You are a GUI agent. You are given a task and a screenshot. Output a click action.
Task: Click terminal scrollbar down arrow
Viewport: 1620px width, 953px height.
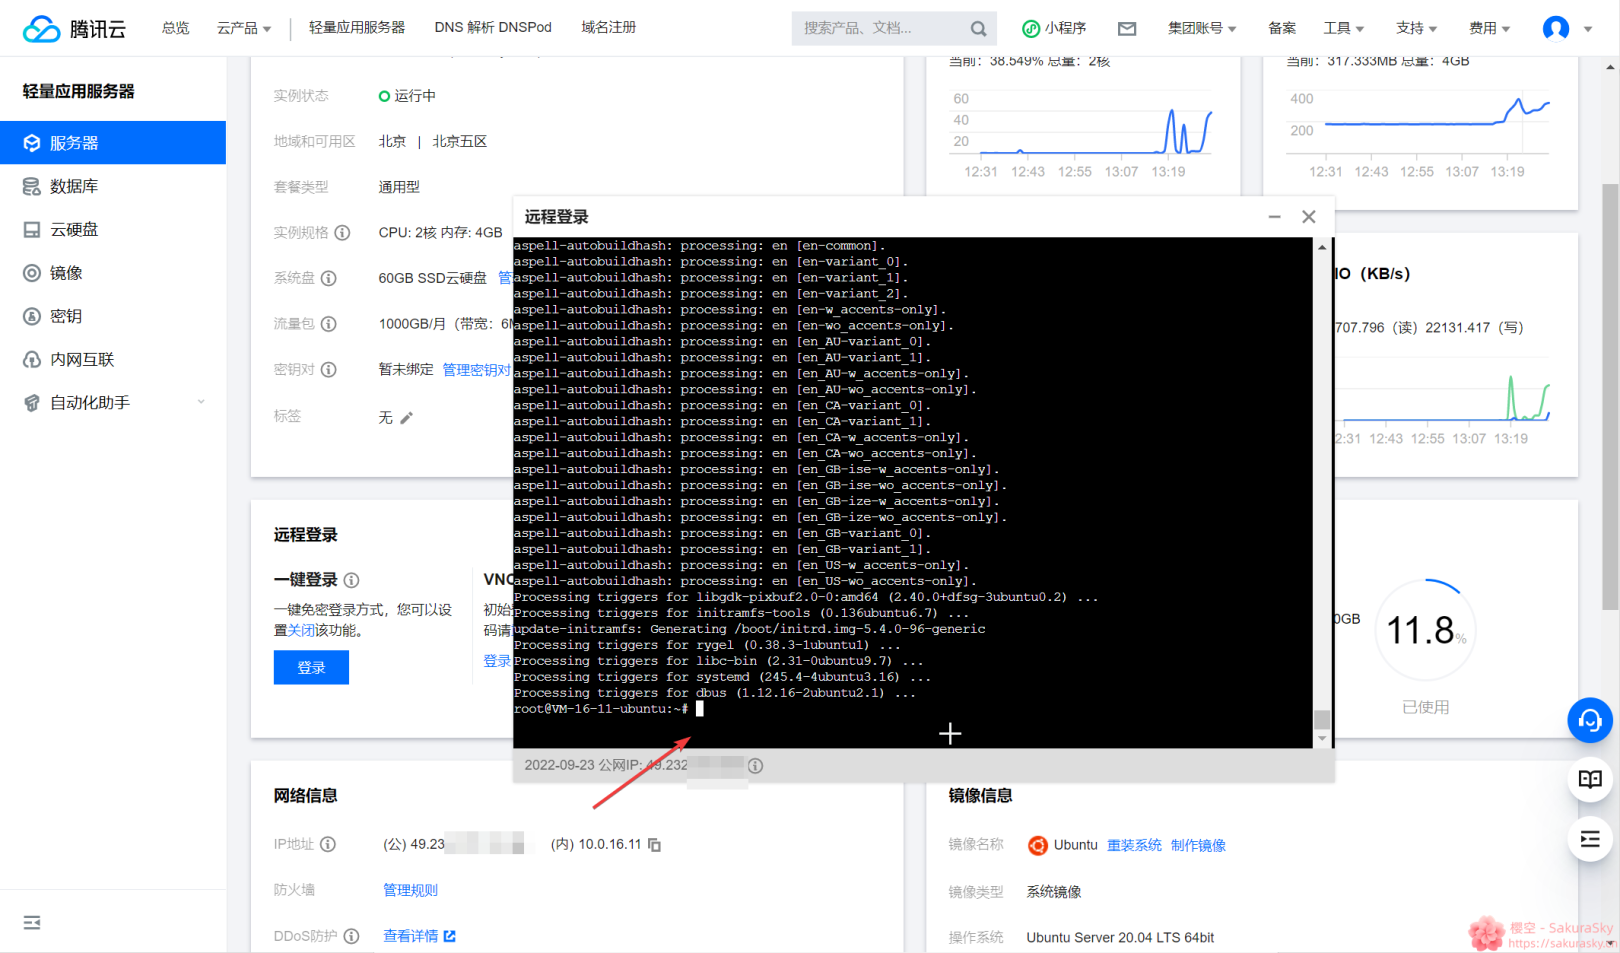(1322, 739)
